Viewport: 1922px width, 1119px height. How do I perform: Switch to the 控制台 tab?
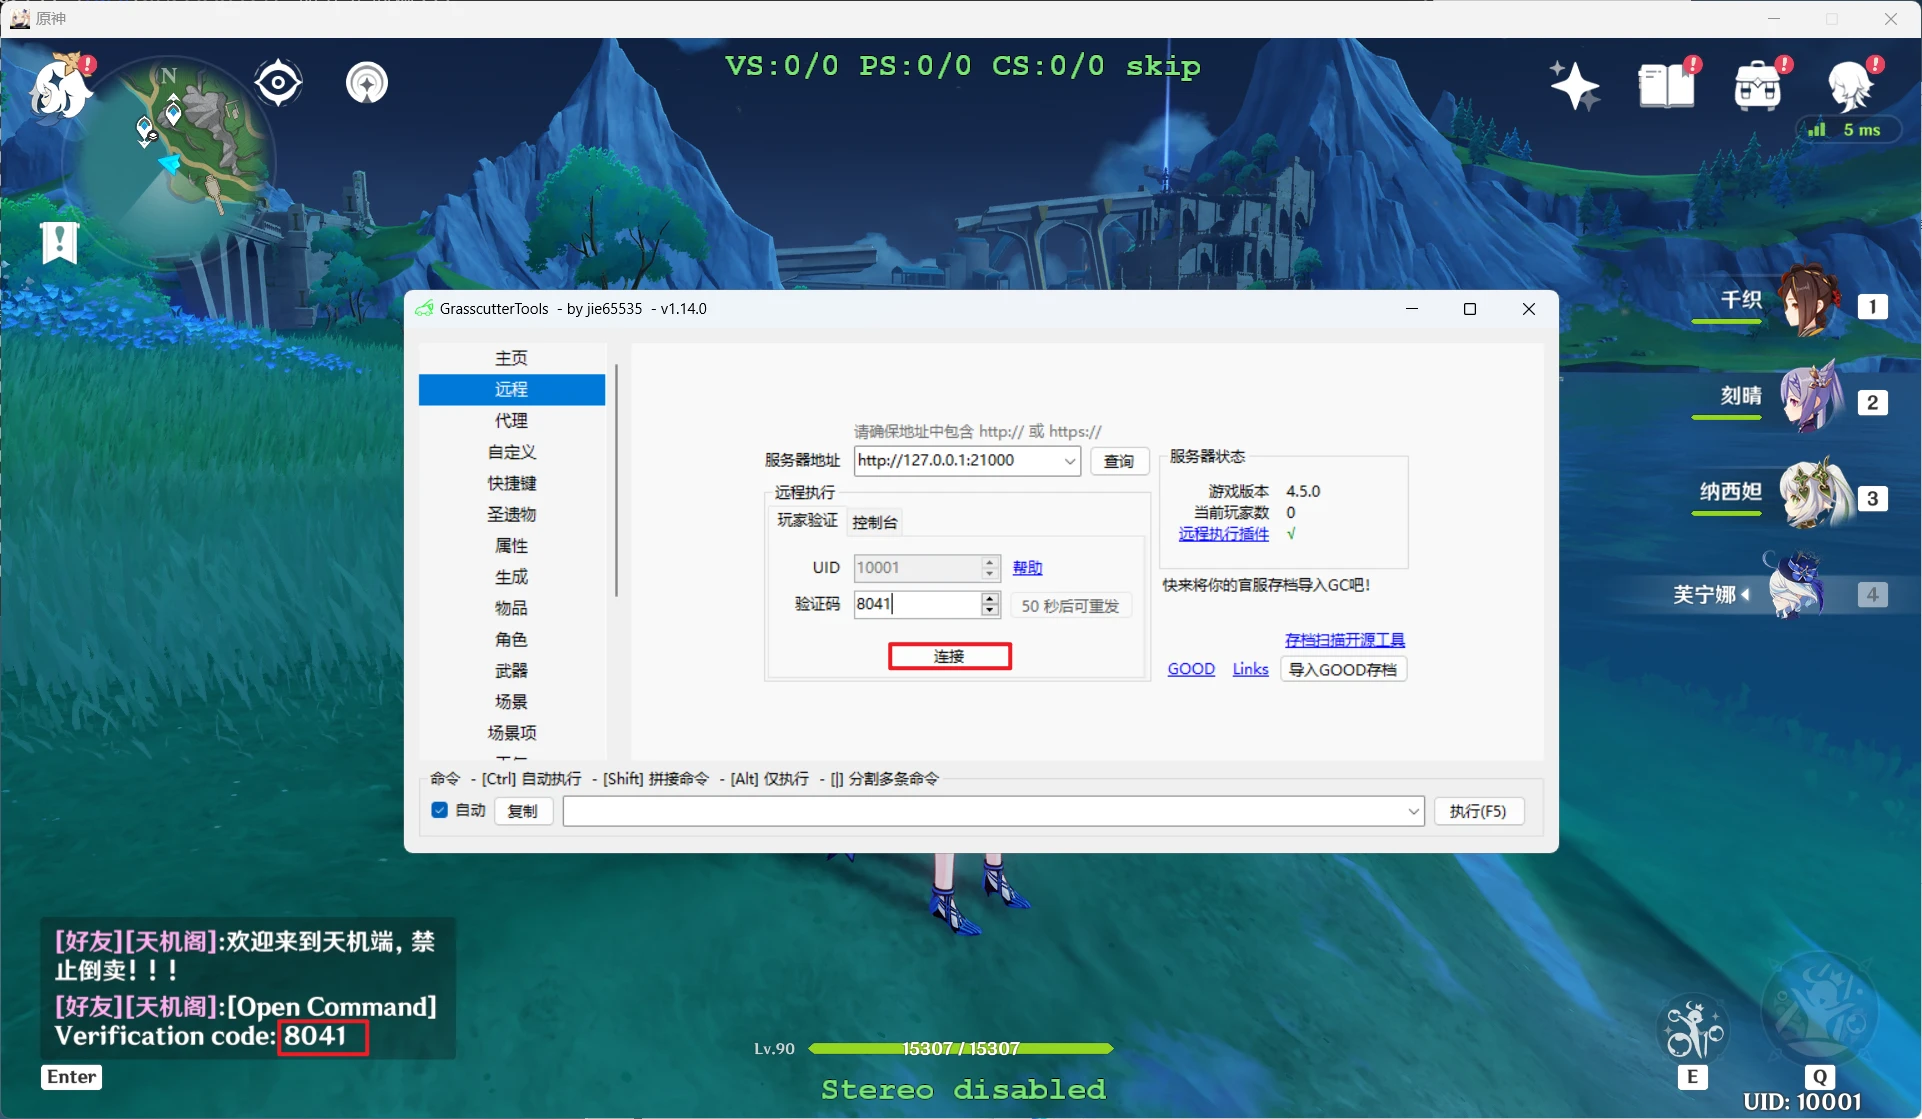pyautogui.click(x=874, y=522)
